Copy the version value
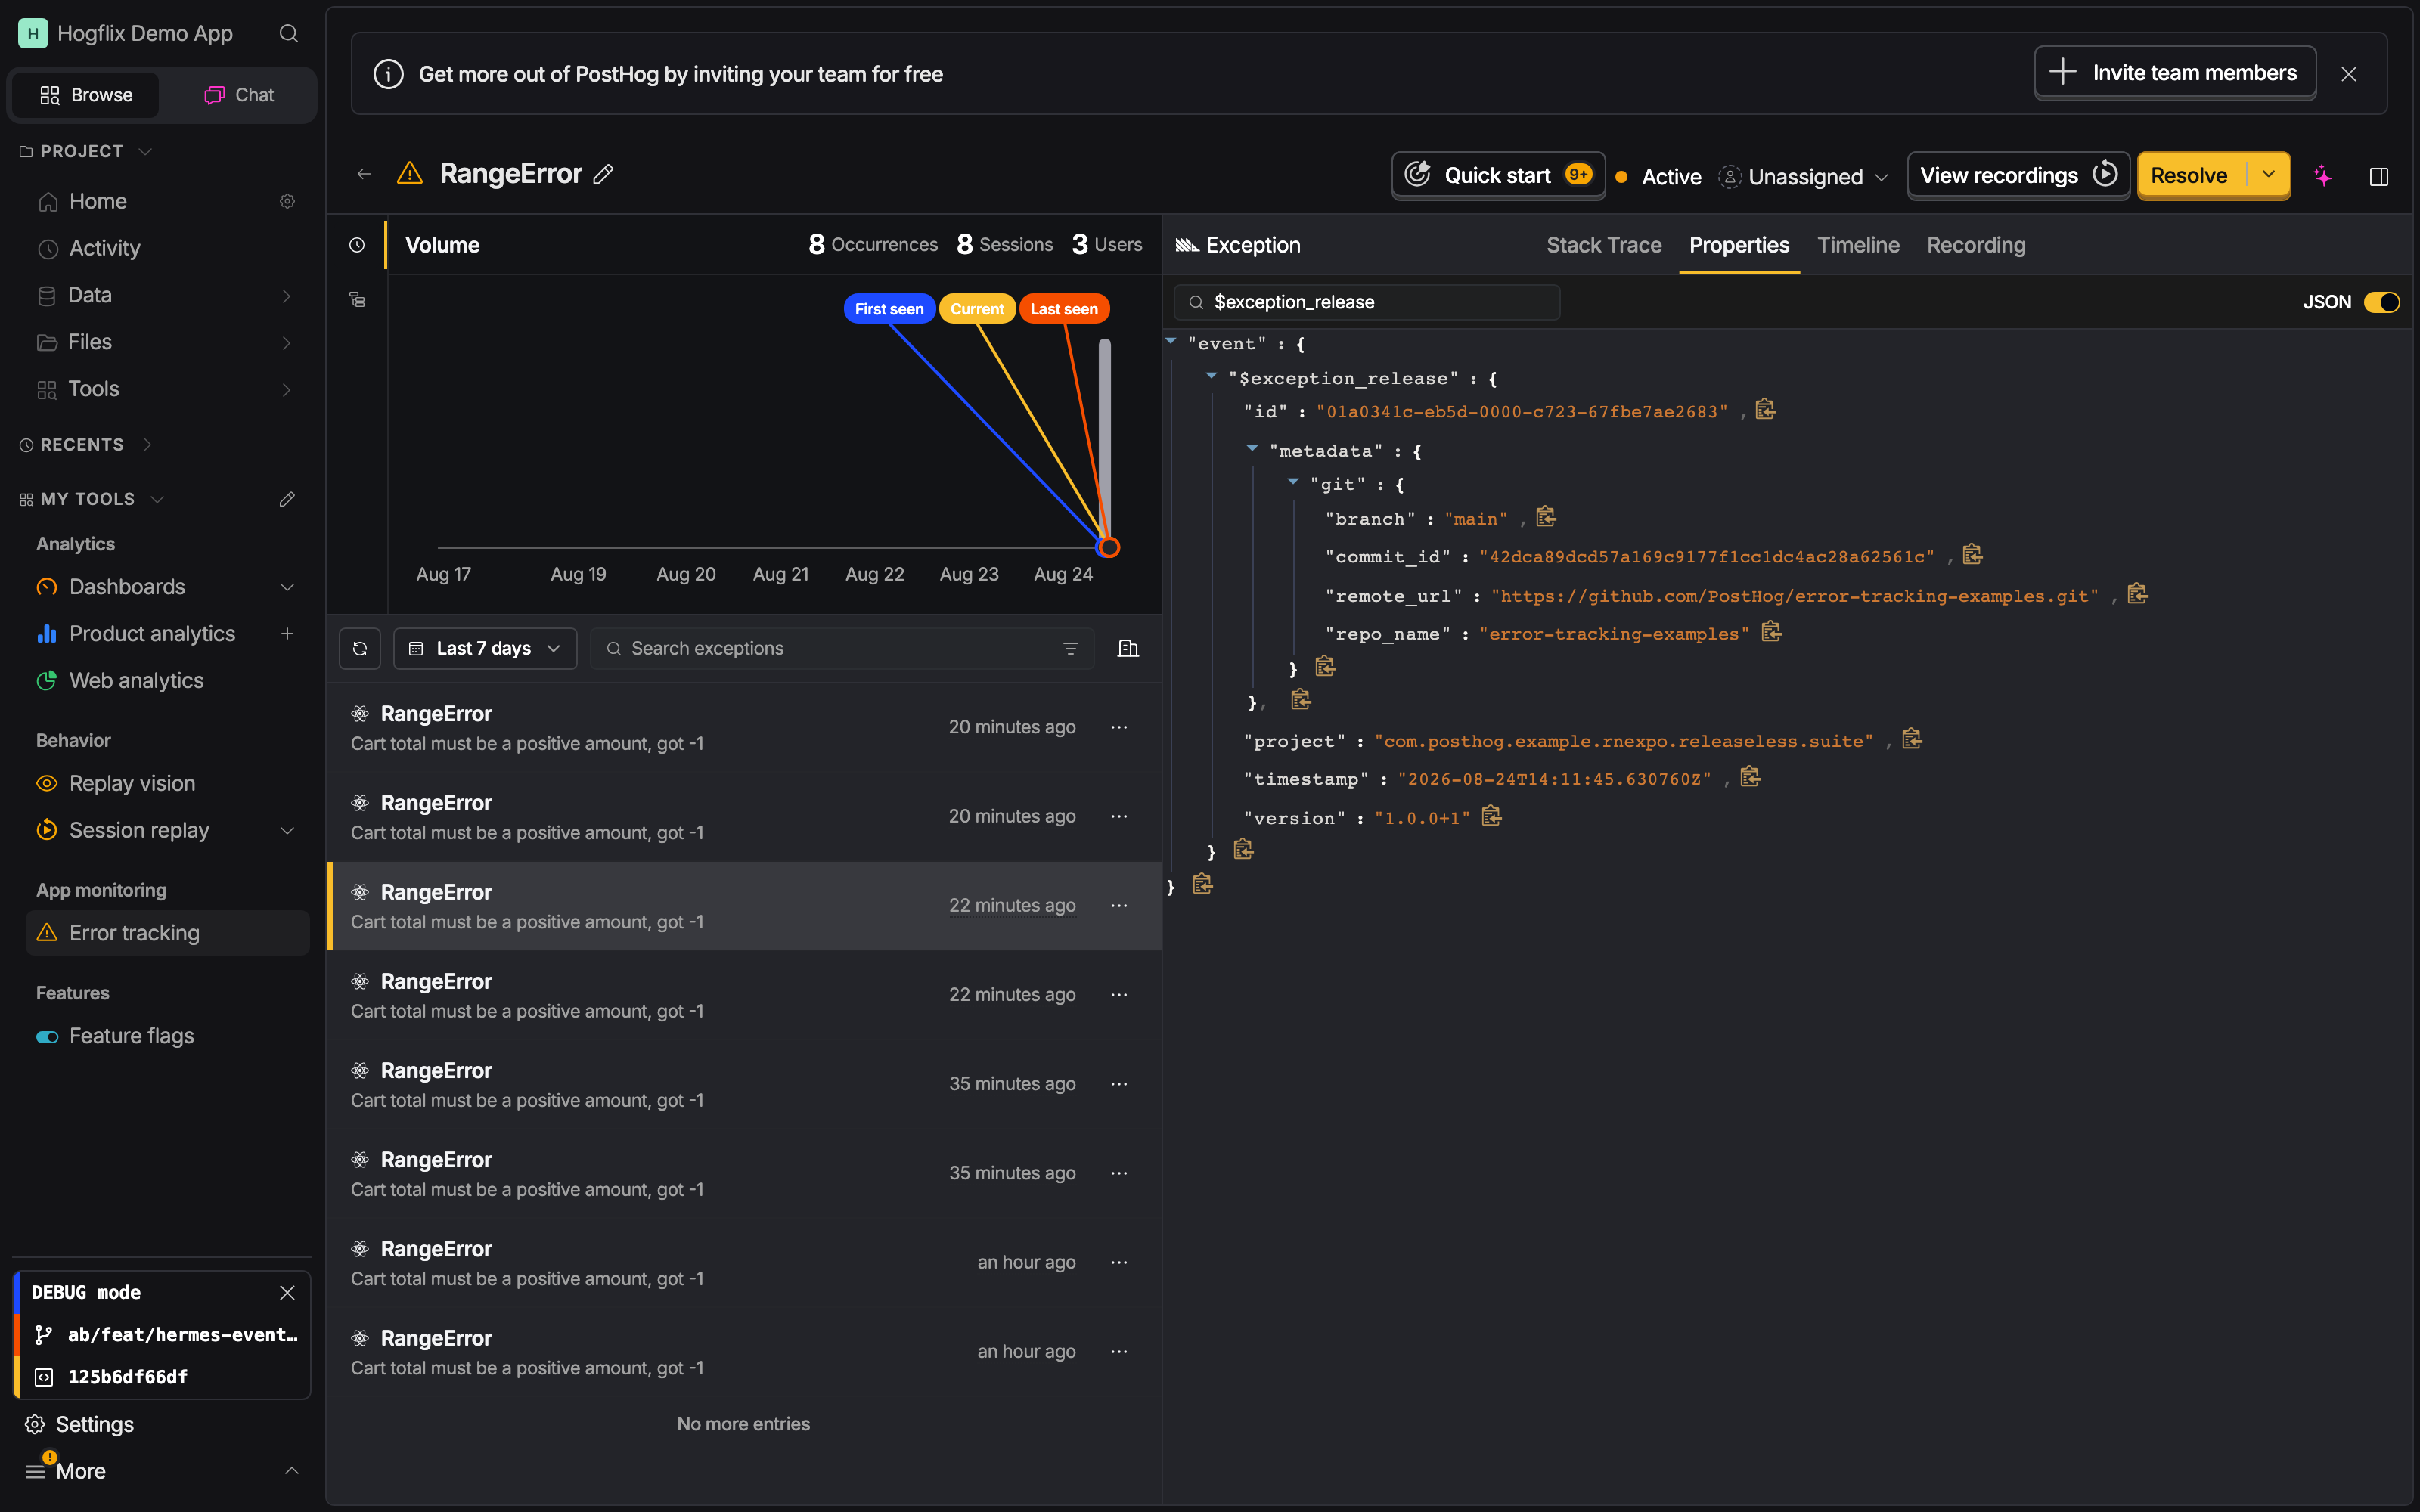This screenshot has height=1512, width=2420. point(1492,816)
